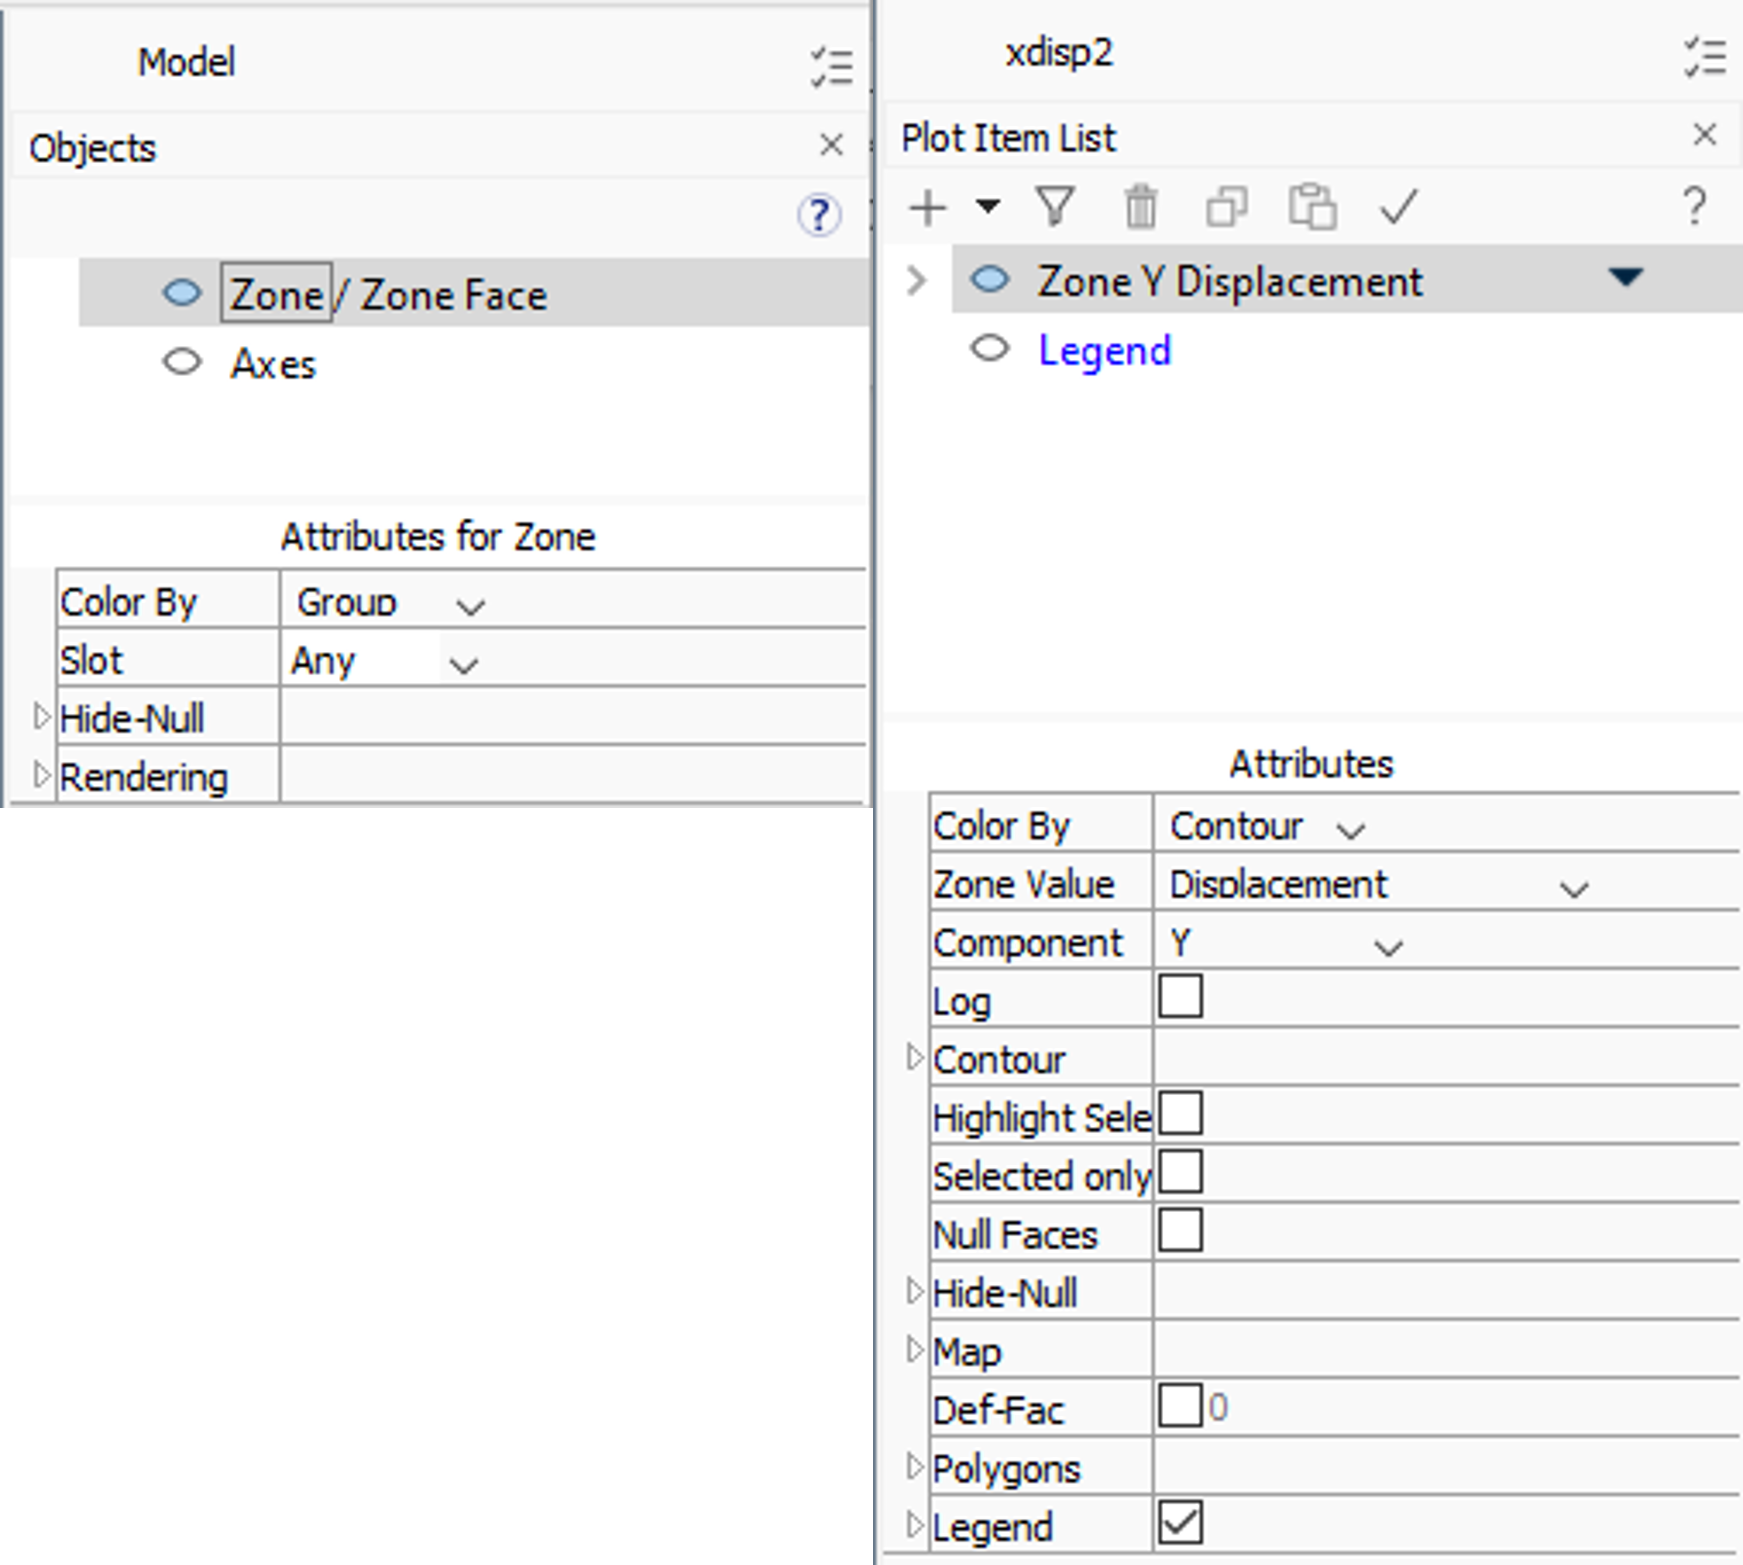Open the filter funnel icon in Plot Item List
1743x1565 pixels.
(1055, 208)
